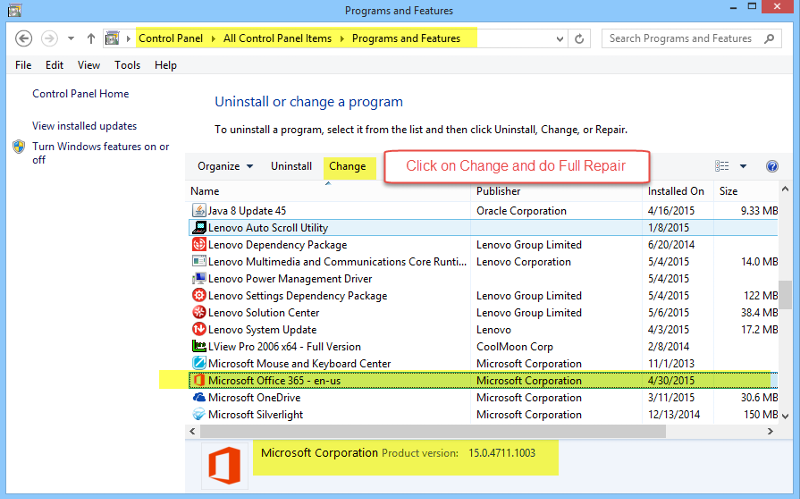
Task: Click the 38.4 MB size cell
Action: [x=759, y=313]
